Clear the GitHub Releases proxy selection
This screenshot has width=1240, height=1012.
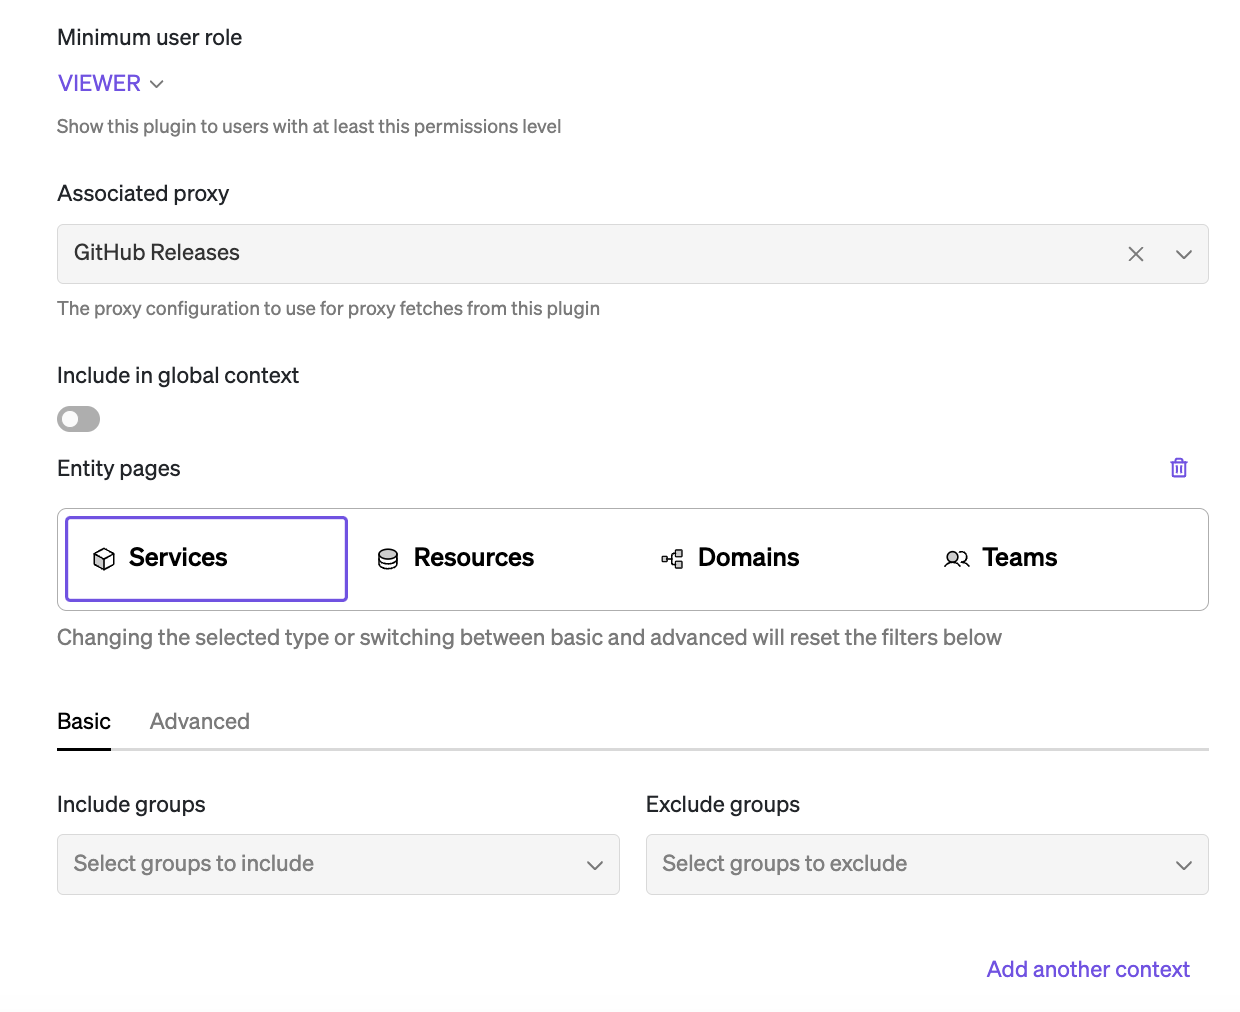1136,254
